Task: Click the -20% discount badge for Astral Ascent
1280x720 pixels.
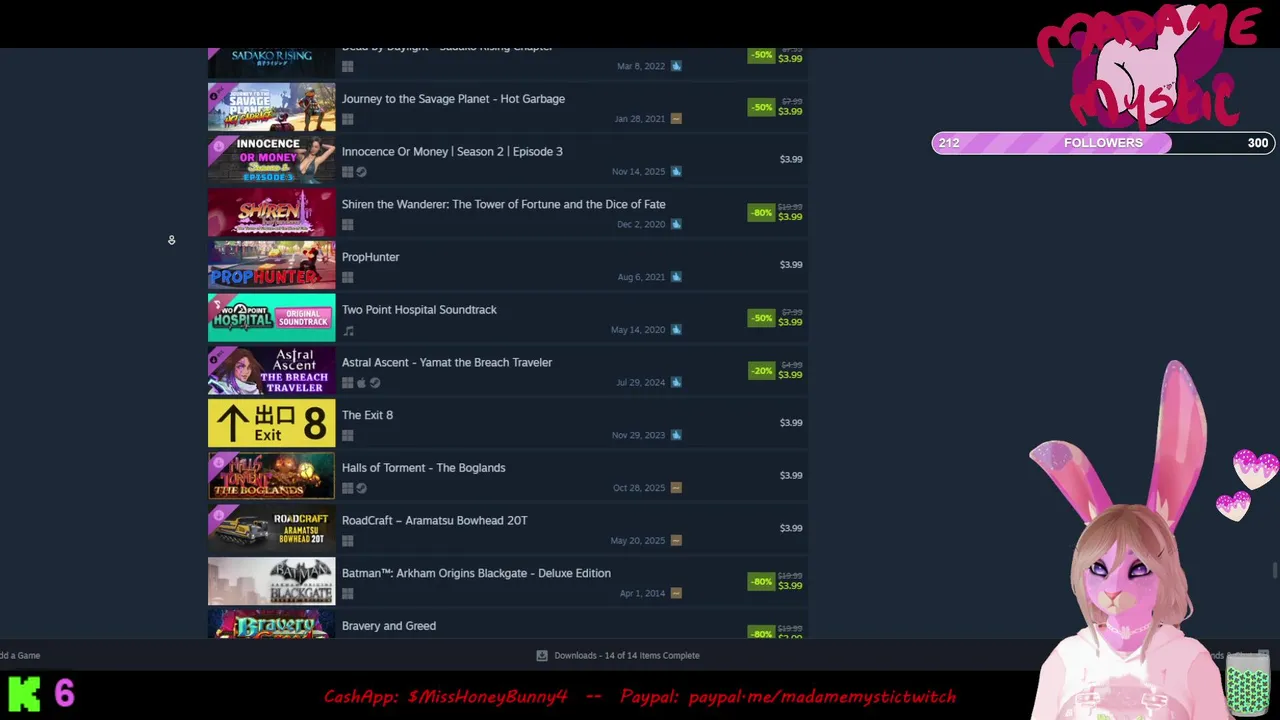Action: [x=761, y=371]
